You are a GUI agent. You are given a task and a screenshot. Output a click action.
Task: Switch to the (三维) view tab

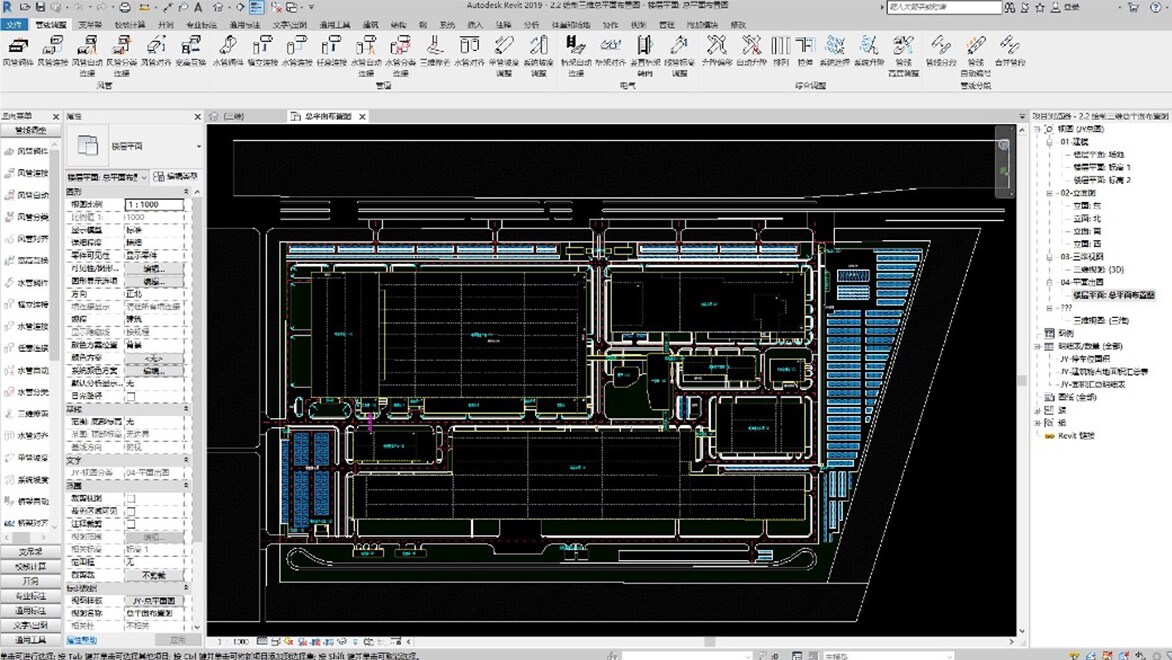(x=233, y=117)
